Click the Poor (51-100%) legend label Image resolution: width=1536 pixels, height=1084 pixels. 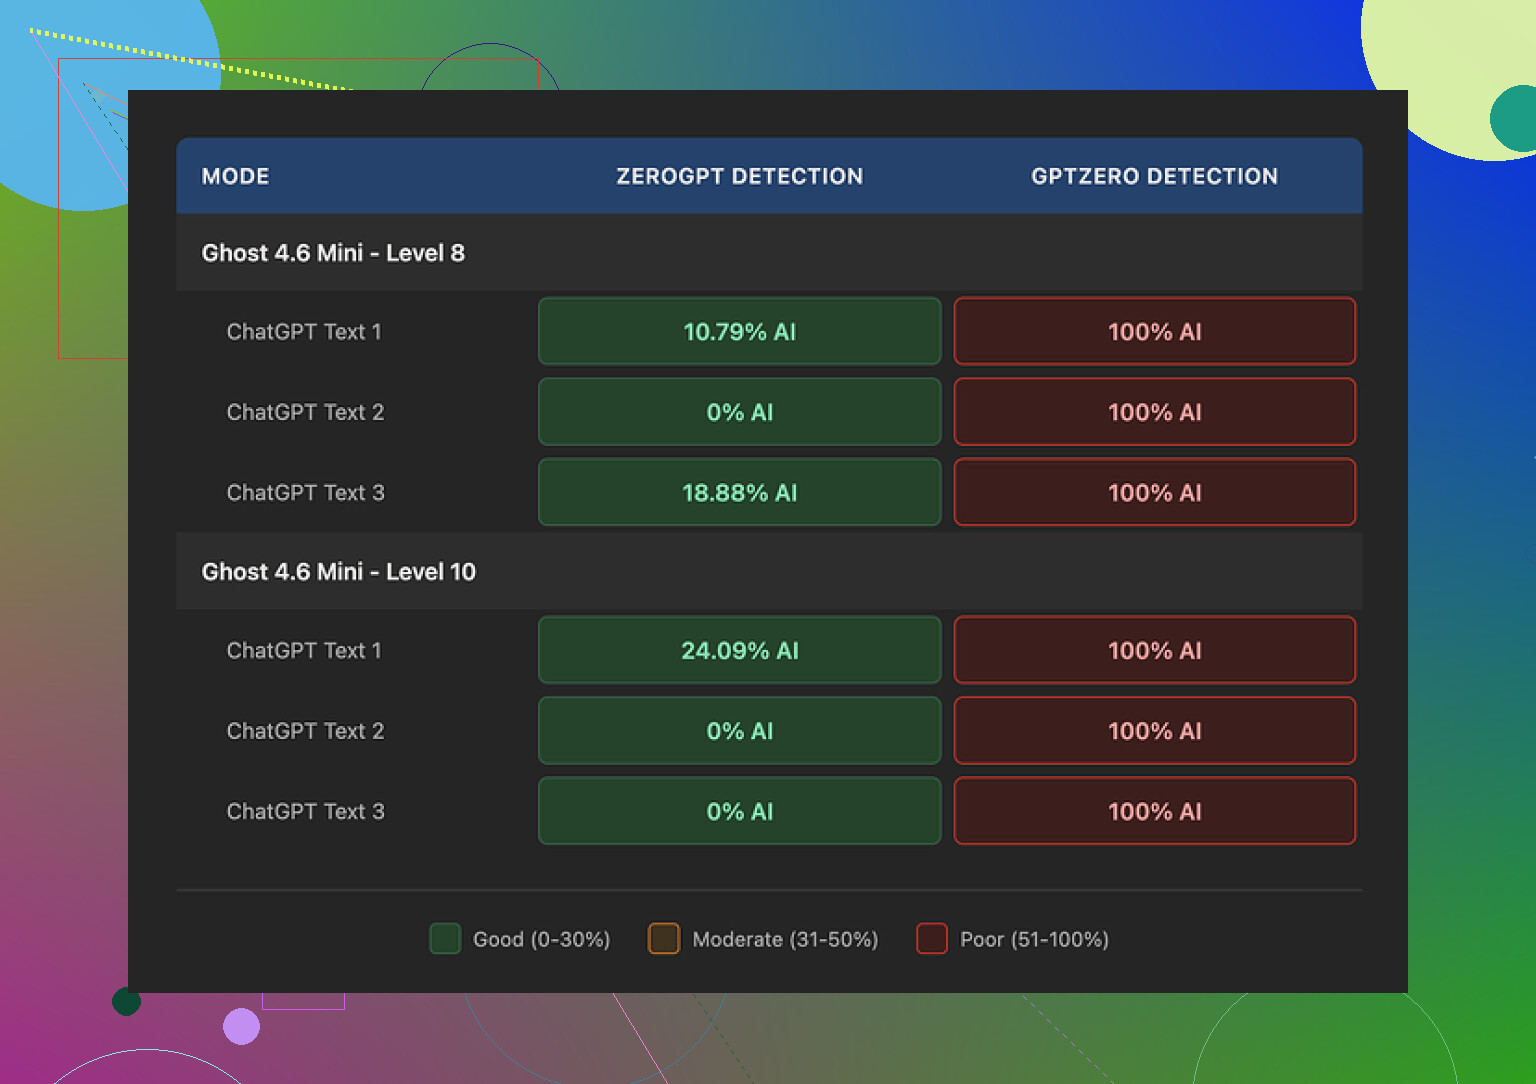pos(1034,939)
